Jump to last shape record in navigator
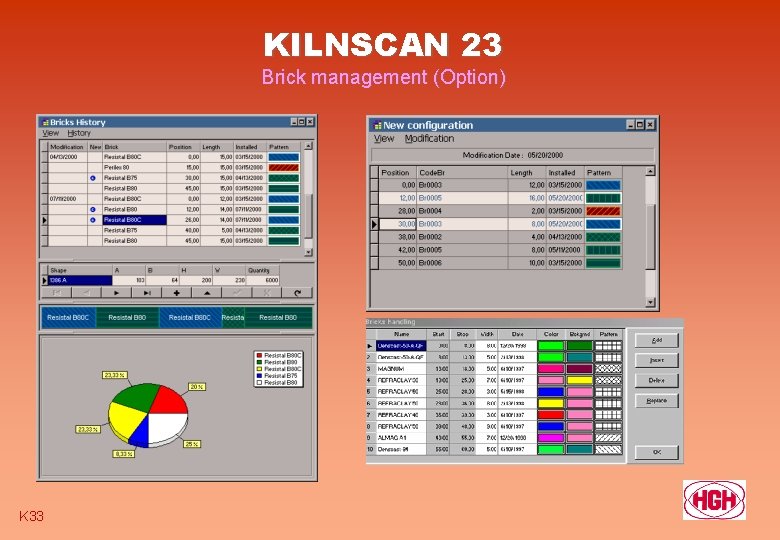Image resolution: width=780 pixels, height=540 pixels. (147, 293)
